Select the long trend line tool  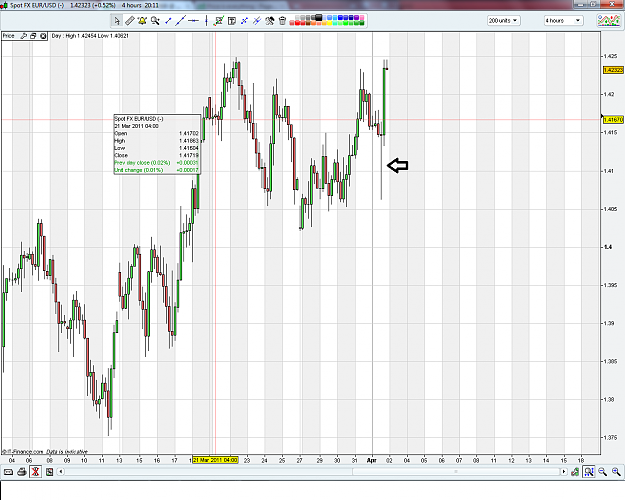coord(181,21)
